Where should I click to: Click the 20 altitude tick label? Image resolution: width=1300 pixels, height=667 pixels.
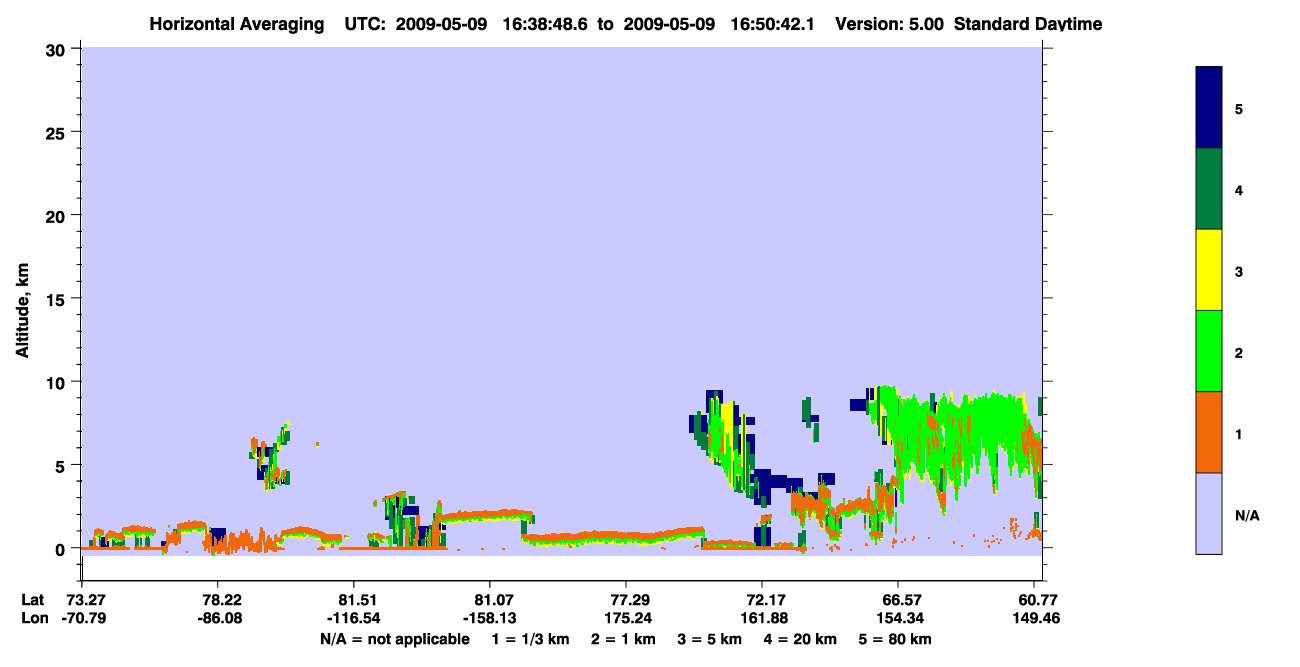[x=58, y=215]
